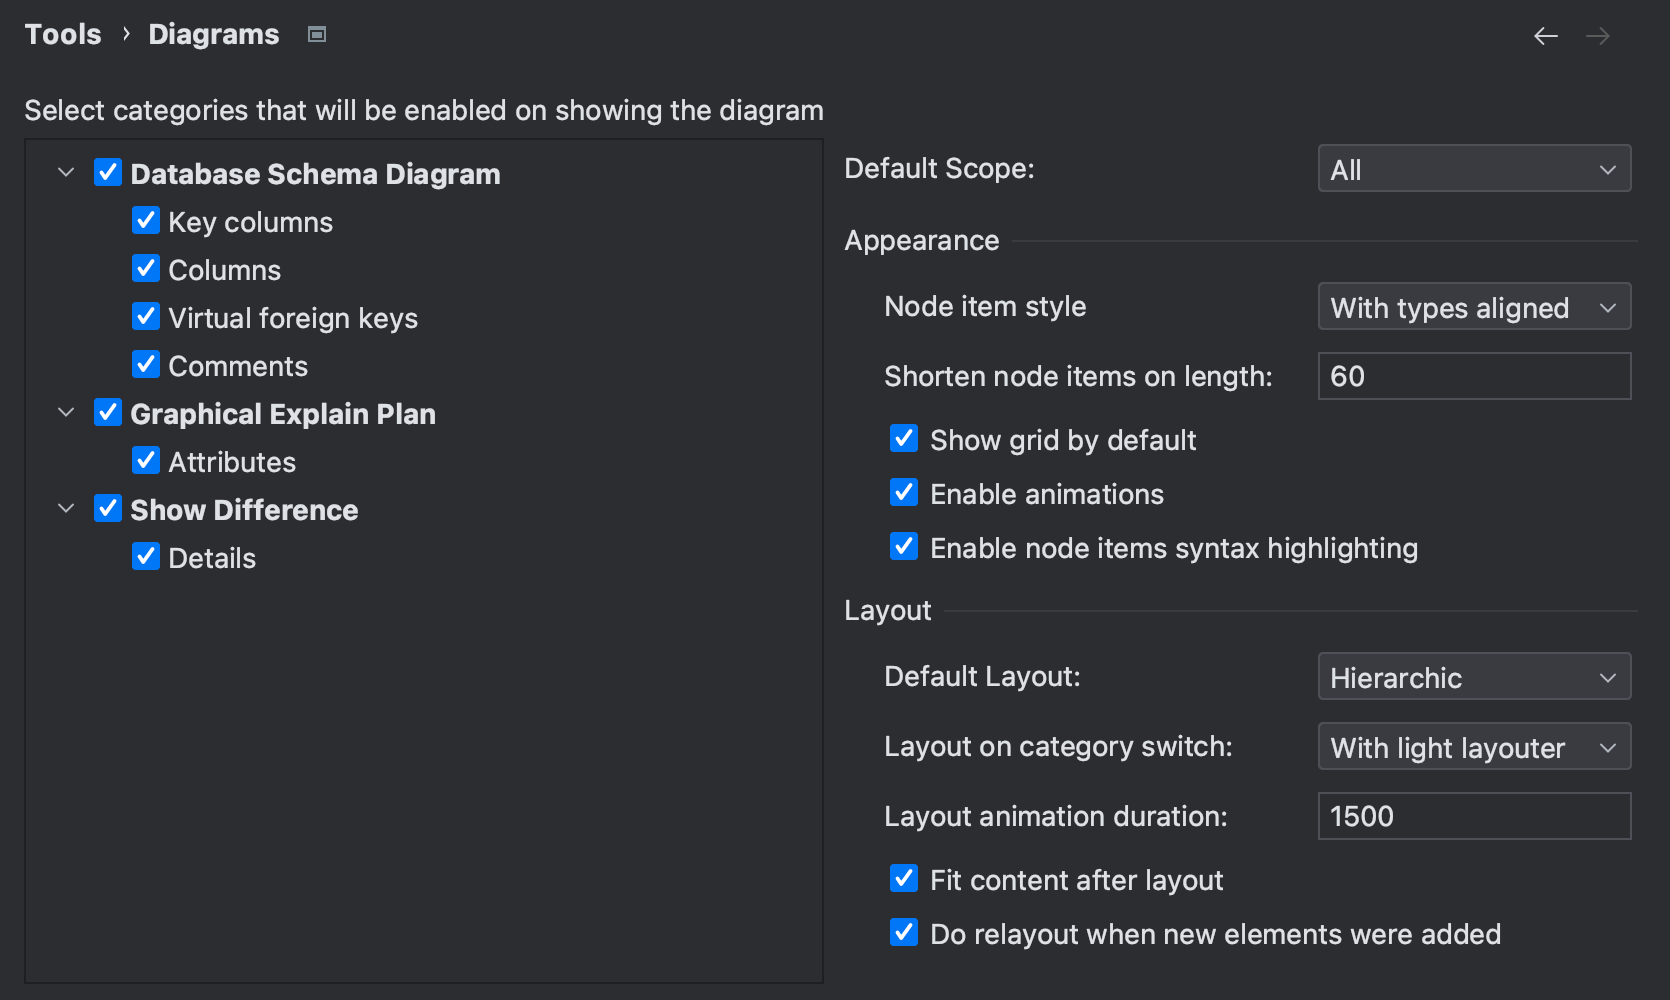
Task: Click the forward navigation arrow
Action: tap(1598, 35)
